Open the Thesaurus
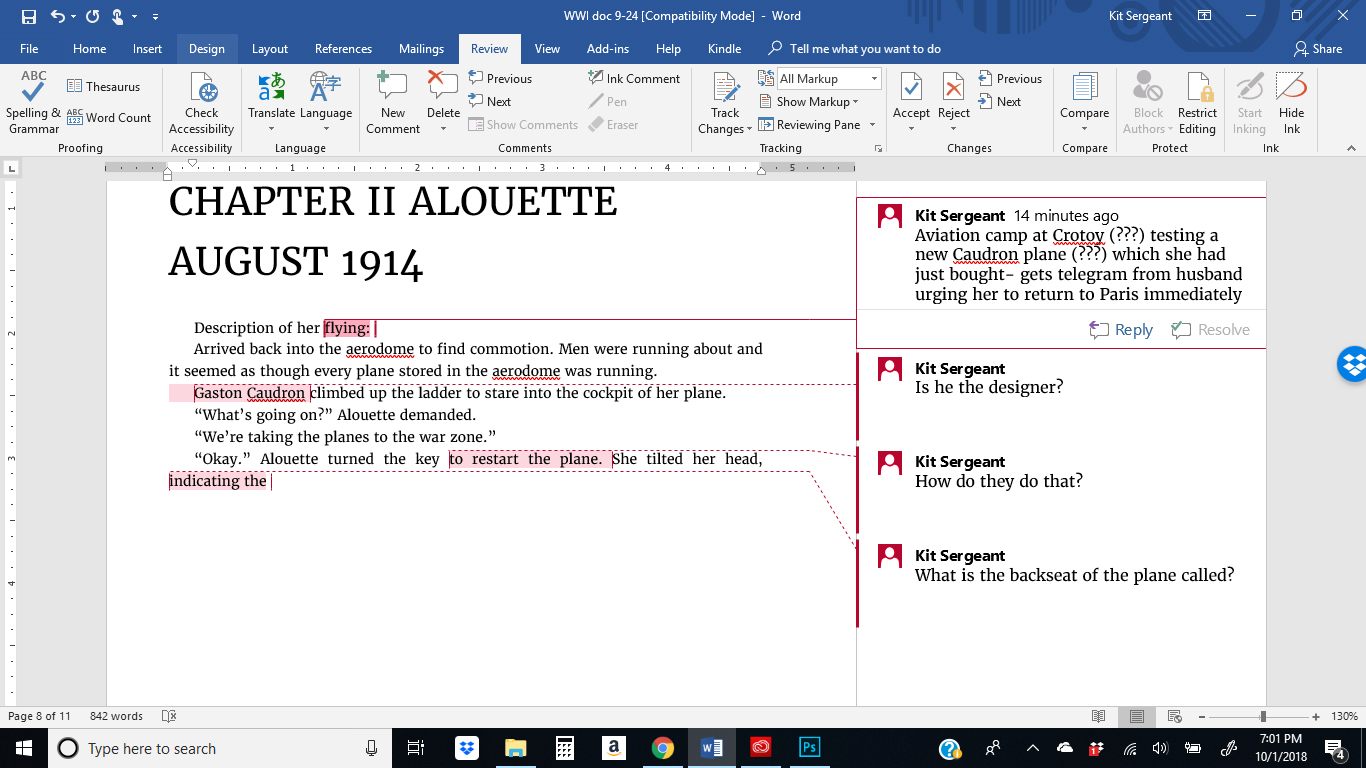Screen dimensions: 1366x768 click(x=104, y=87)
